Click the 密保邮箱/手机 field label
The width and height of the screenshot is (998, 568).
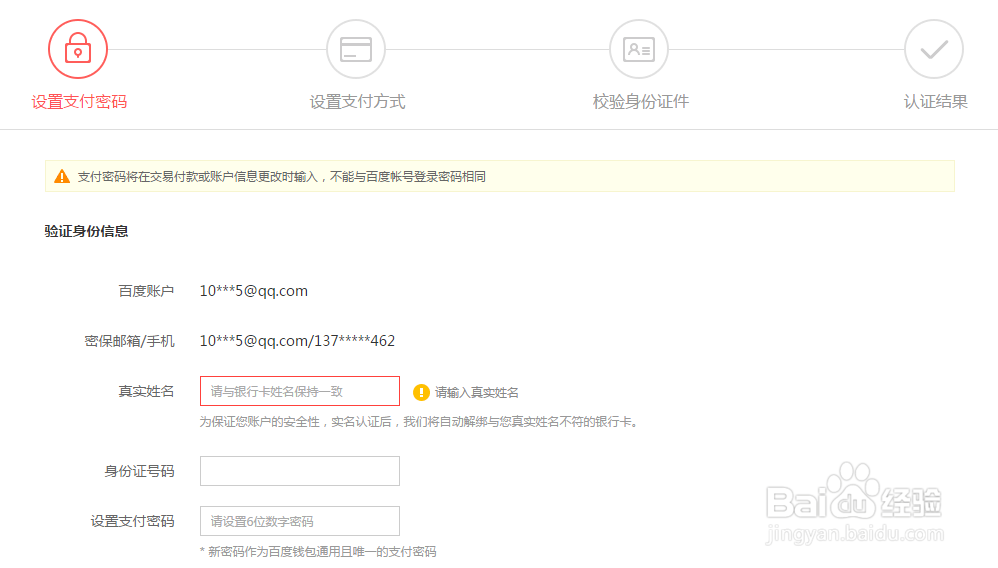129,341
